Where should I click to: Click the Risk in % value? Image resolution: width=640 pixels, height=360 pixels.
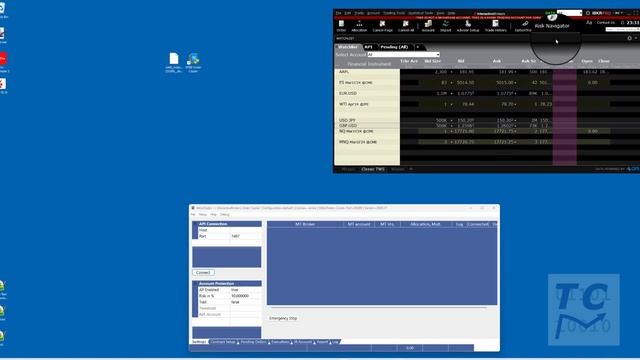pyautogui.click(x=245, y=296)
